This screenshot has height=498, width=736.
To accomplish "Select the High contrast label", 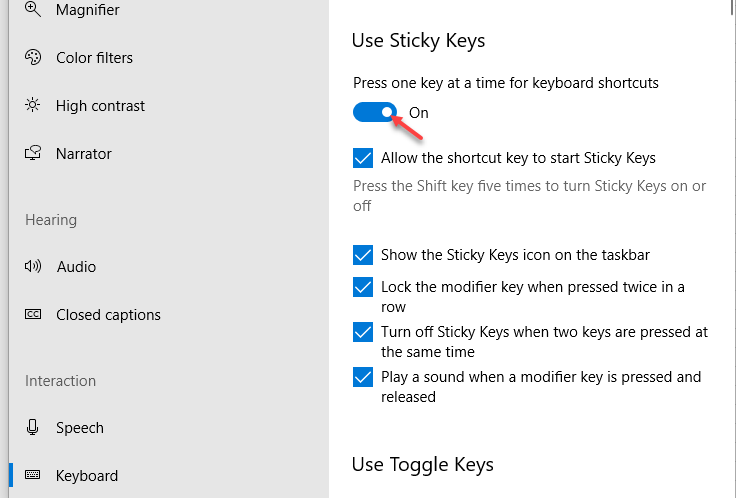I will [x=100, y=106].
